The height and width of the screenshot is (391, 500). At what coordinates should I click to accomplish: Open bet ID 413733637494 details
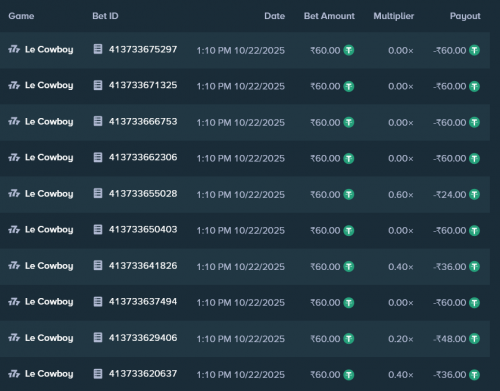[x=143, y=302]
